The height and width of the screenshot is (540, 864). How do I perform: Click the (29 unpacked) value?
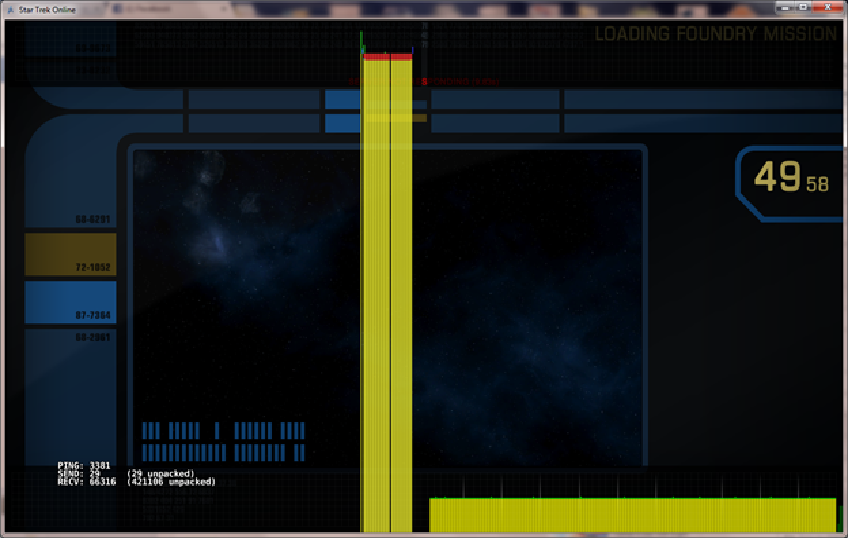coord(160,473)
